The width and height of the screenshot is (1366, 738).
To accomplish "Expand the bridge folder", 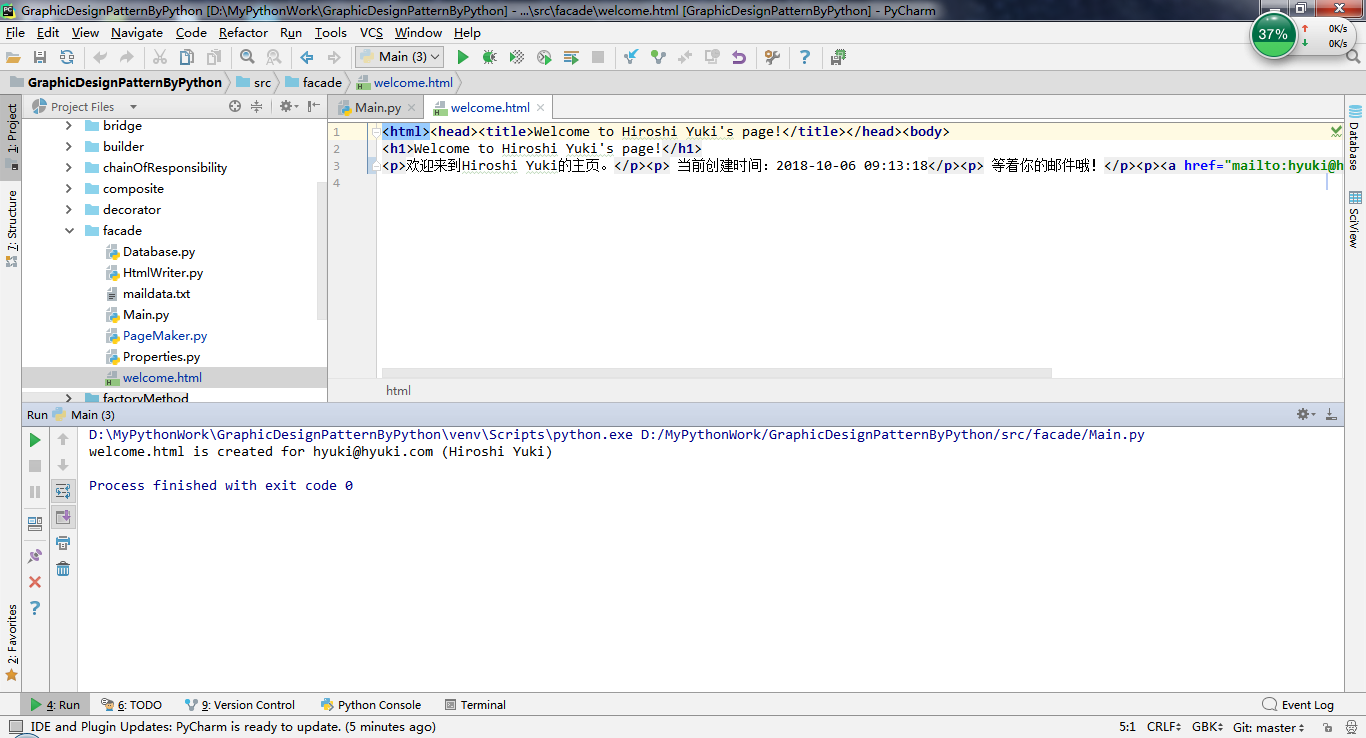I will [x=69, y=126].
